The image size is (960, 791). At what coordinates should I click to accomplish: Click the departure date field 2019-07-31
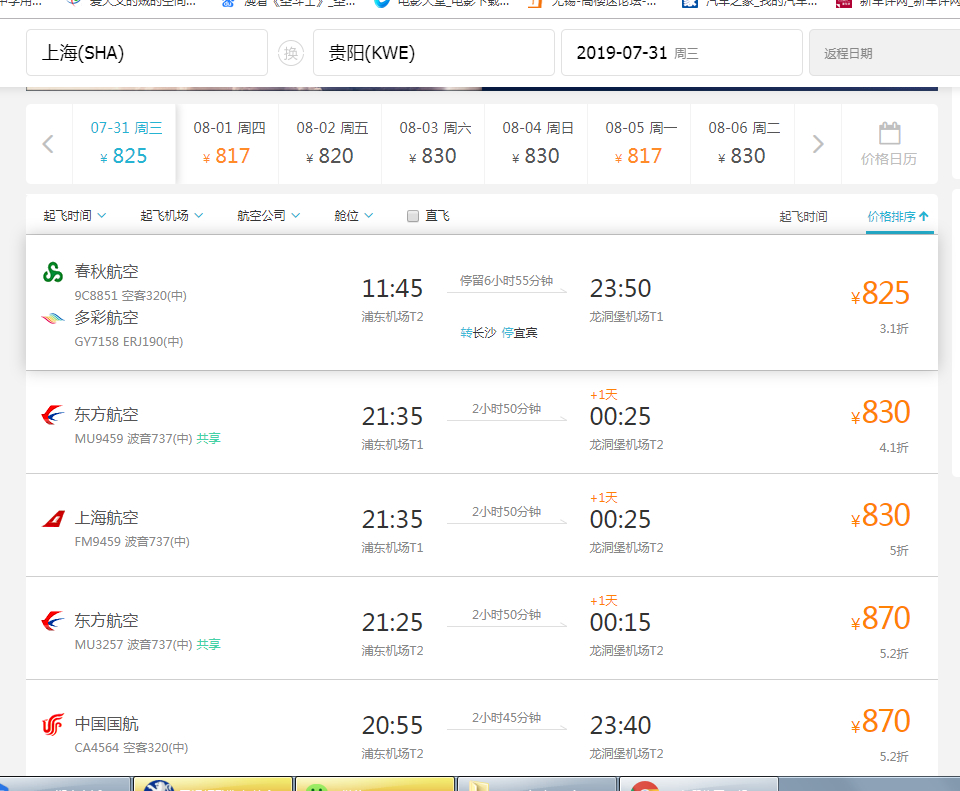click(681, 53)
